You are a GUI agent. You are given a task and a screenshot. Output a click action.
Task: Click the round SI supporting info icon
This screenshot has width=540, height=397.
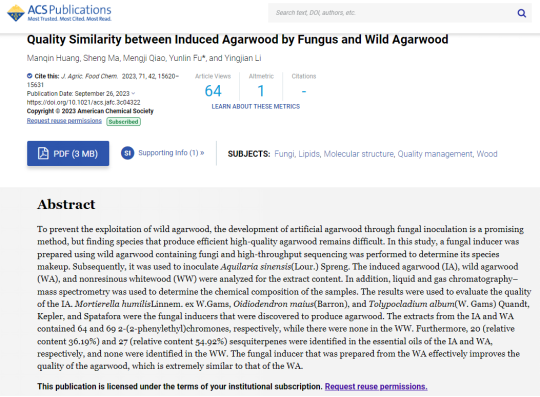pyautogui.click(x=127, y=153)
